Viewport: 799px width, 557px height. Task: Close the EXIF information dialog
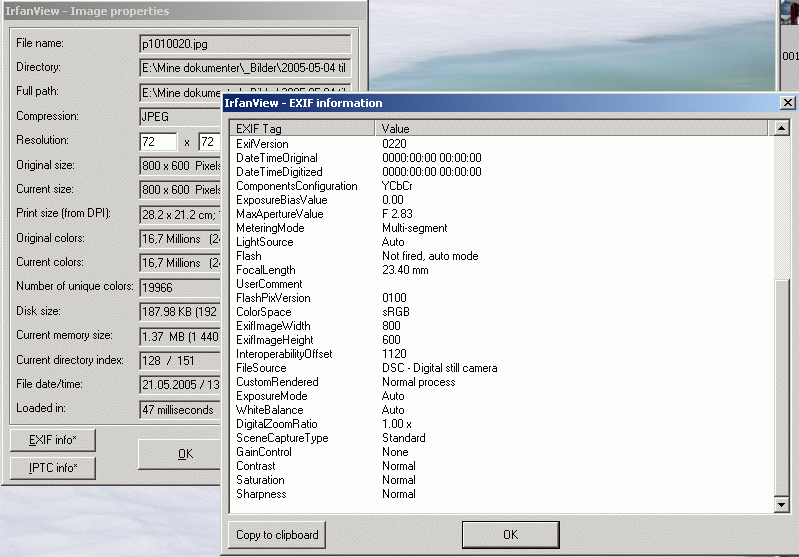787,103
